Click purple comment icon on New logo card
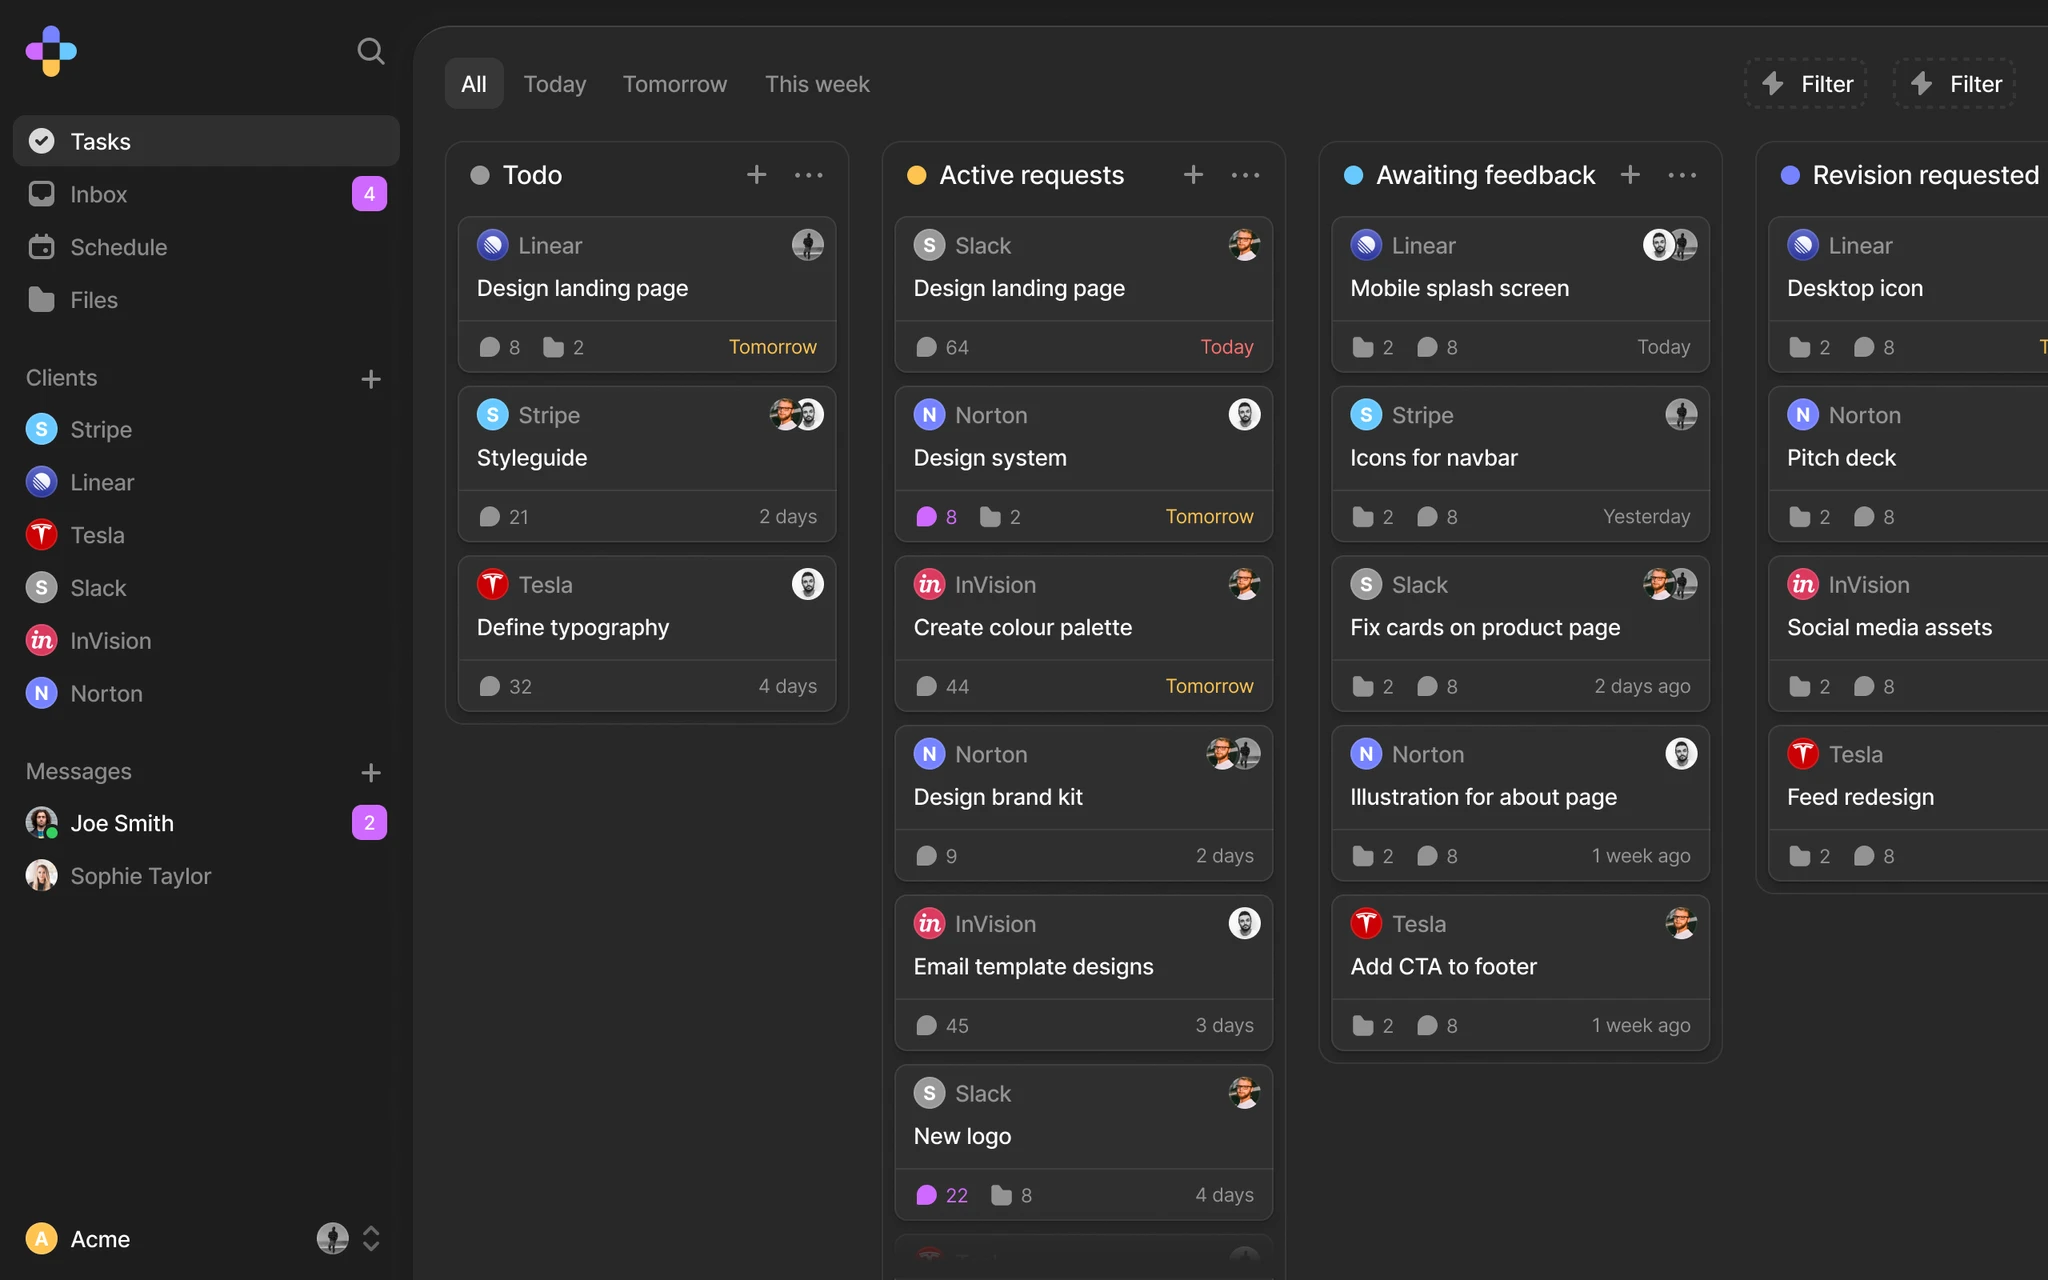Viewport: 2048px width, 1280px height. click(927, 1195)
